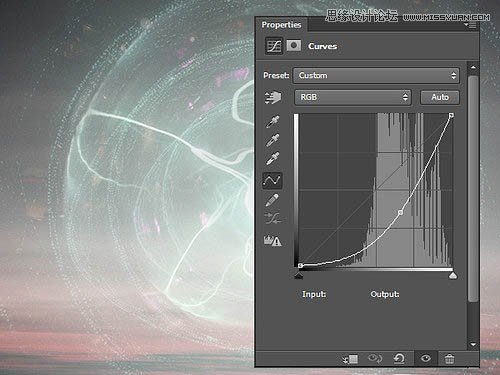
Task: Select the Properties tab
Action: (281, 25)
